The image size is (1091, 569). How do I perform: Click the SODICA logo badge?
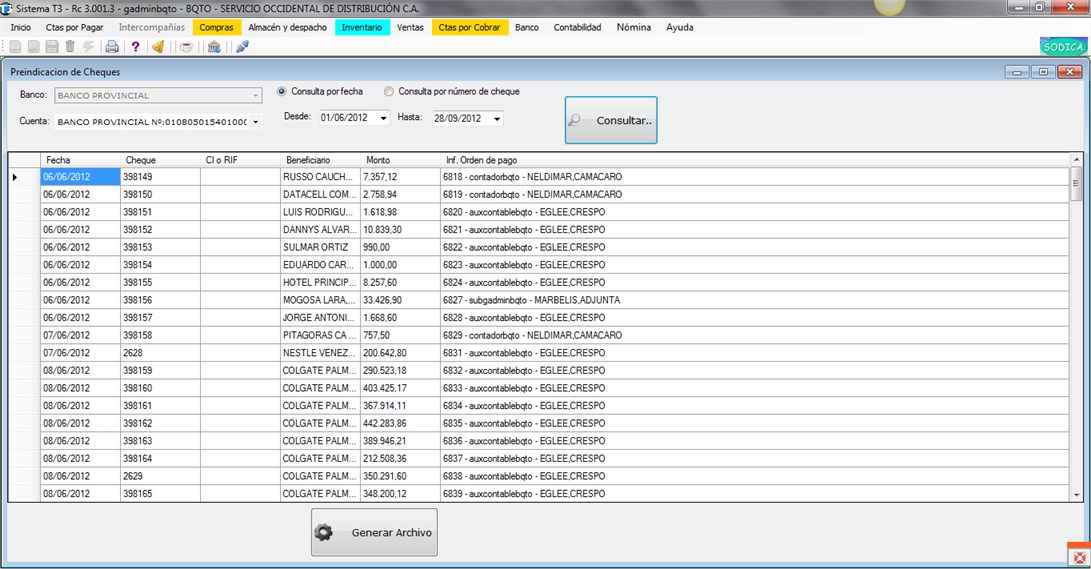coord(1063,47)
